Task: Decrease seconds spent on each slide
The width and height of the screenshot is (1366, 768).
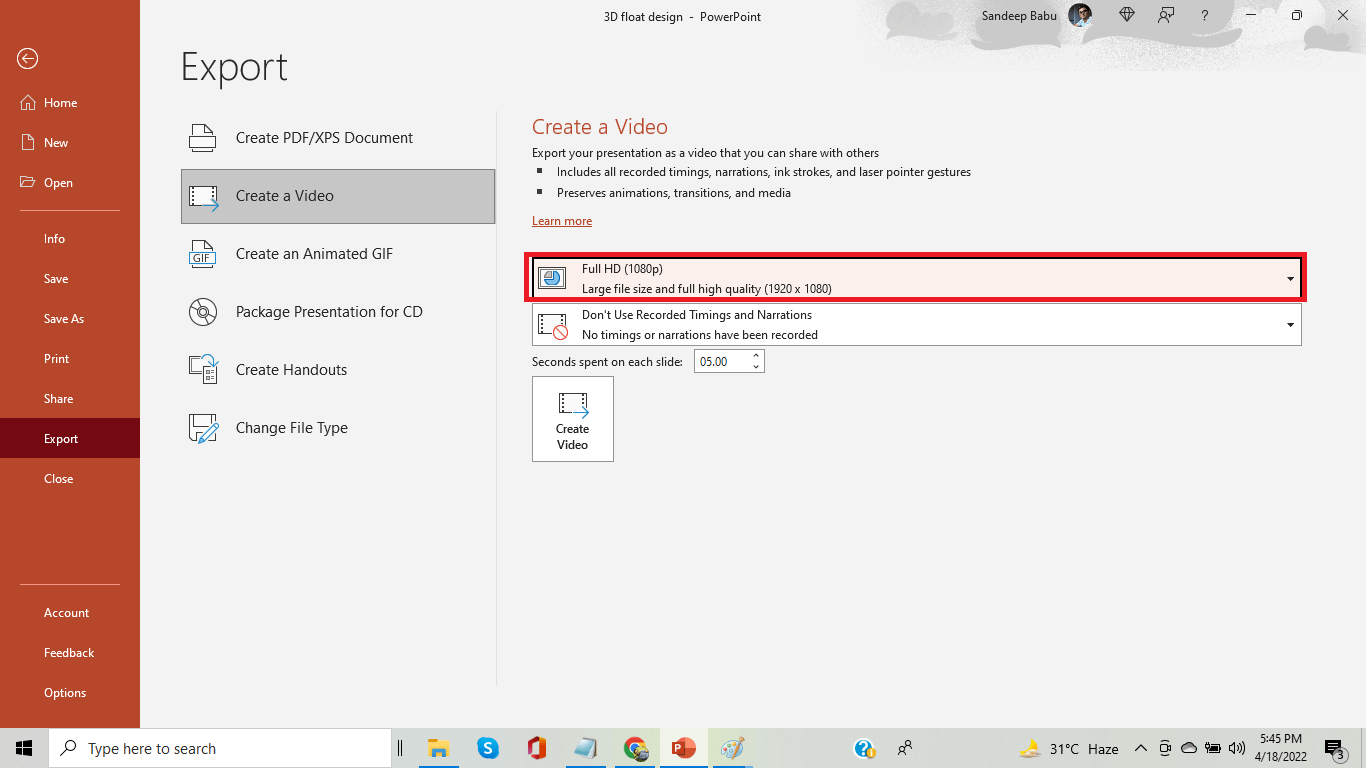Action: tap(756, 367)
